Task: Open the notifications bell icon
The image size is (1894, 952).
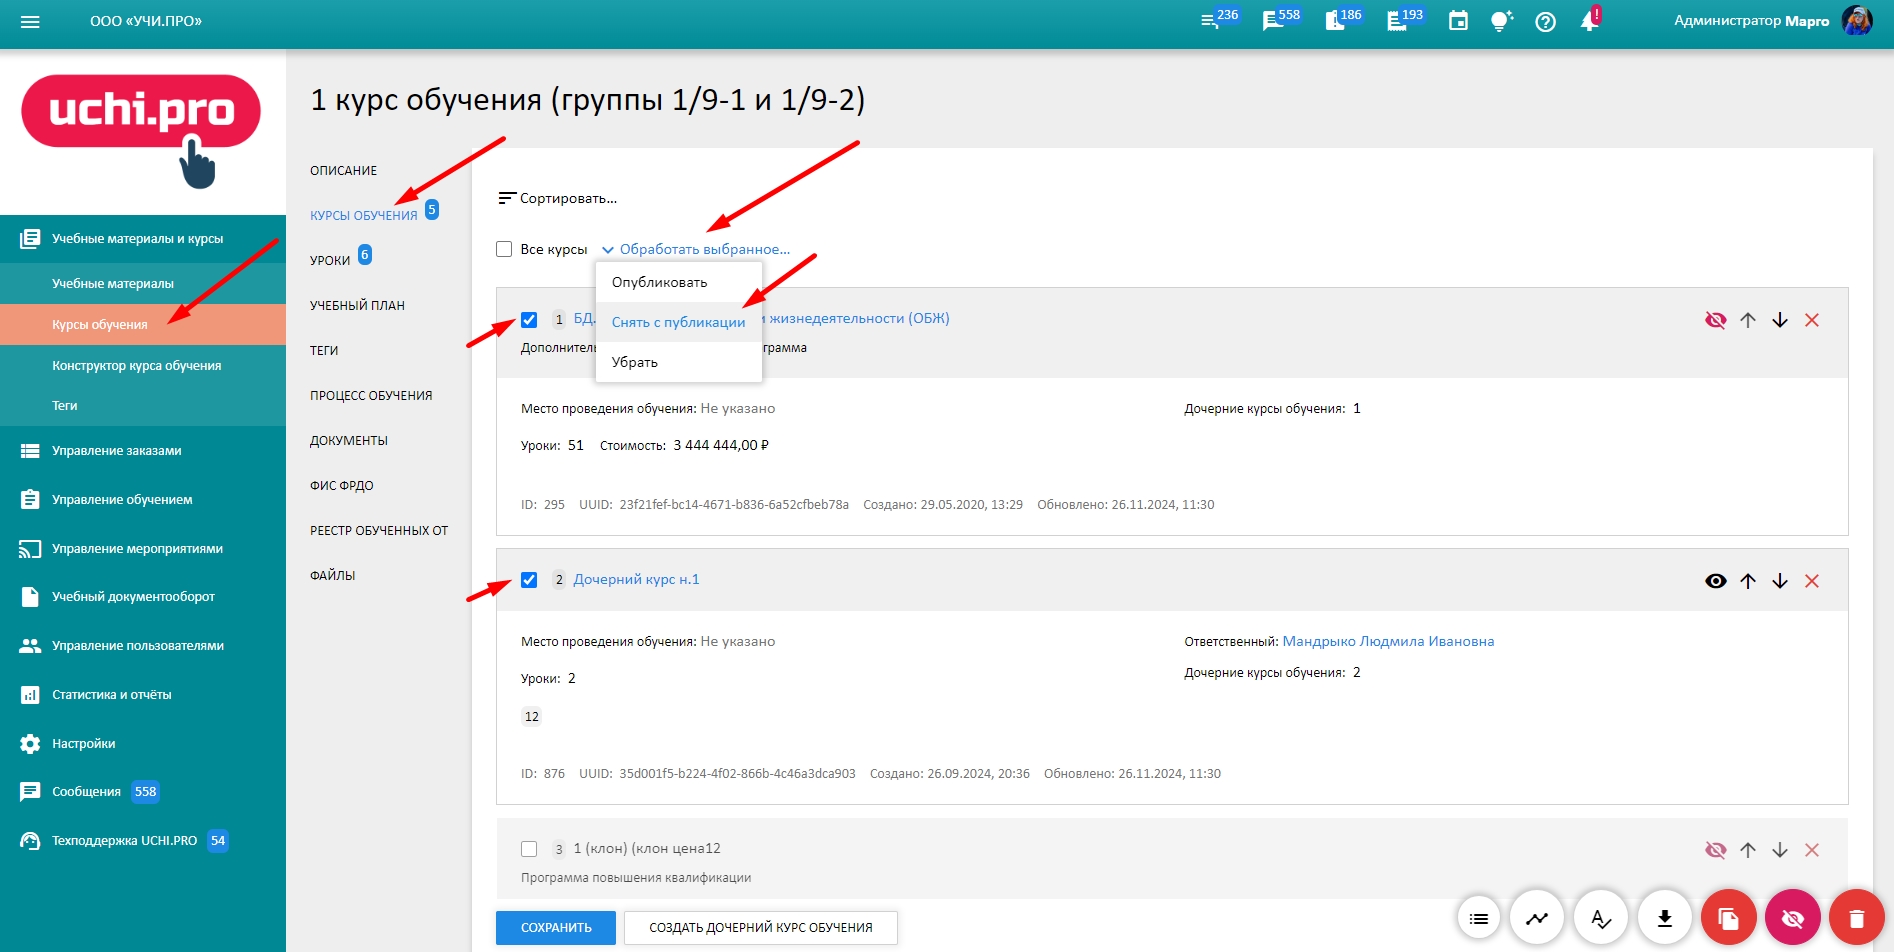Action: click(x=1589, y=21)
